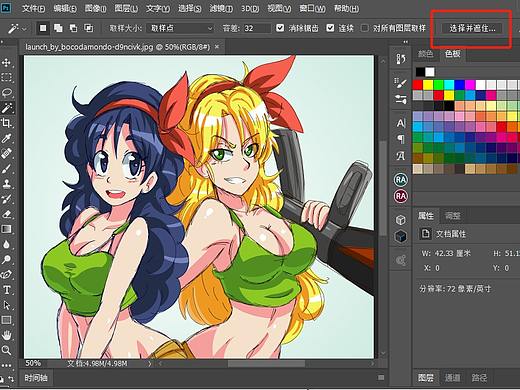This screenshot has height=390, width=520.
Task: Open the Glyphs panel icon
Action: [401, 155]
